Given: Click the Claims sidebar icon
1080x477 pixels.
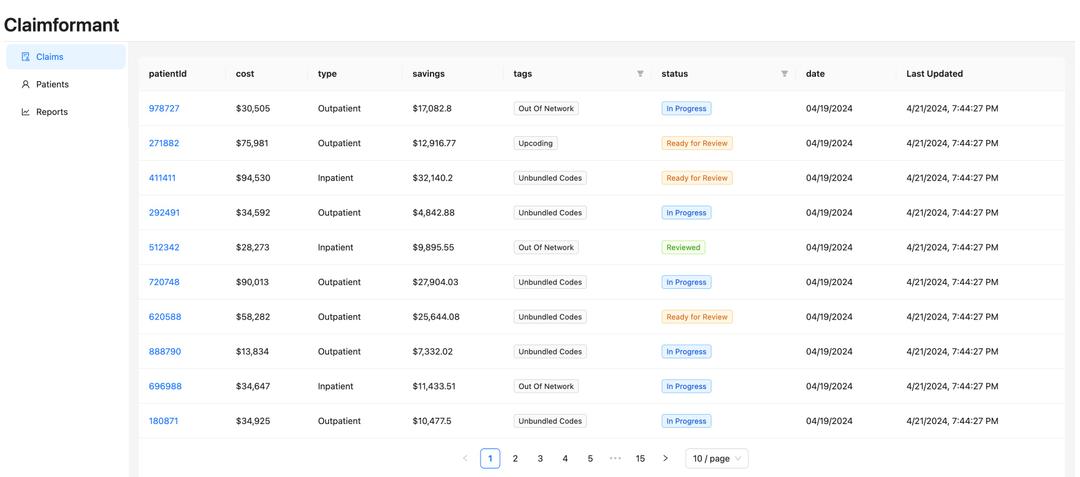Looking at the screenshot, I should point(26,57).
